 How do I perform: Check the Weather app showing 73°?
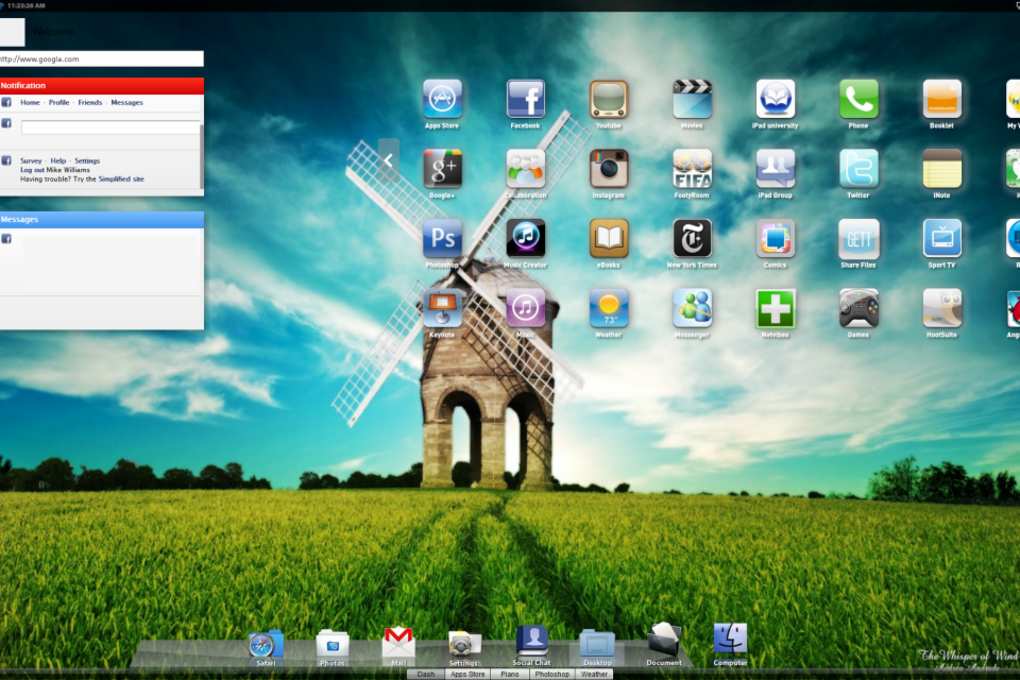[609, 308]
